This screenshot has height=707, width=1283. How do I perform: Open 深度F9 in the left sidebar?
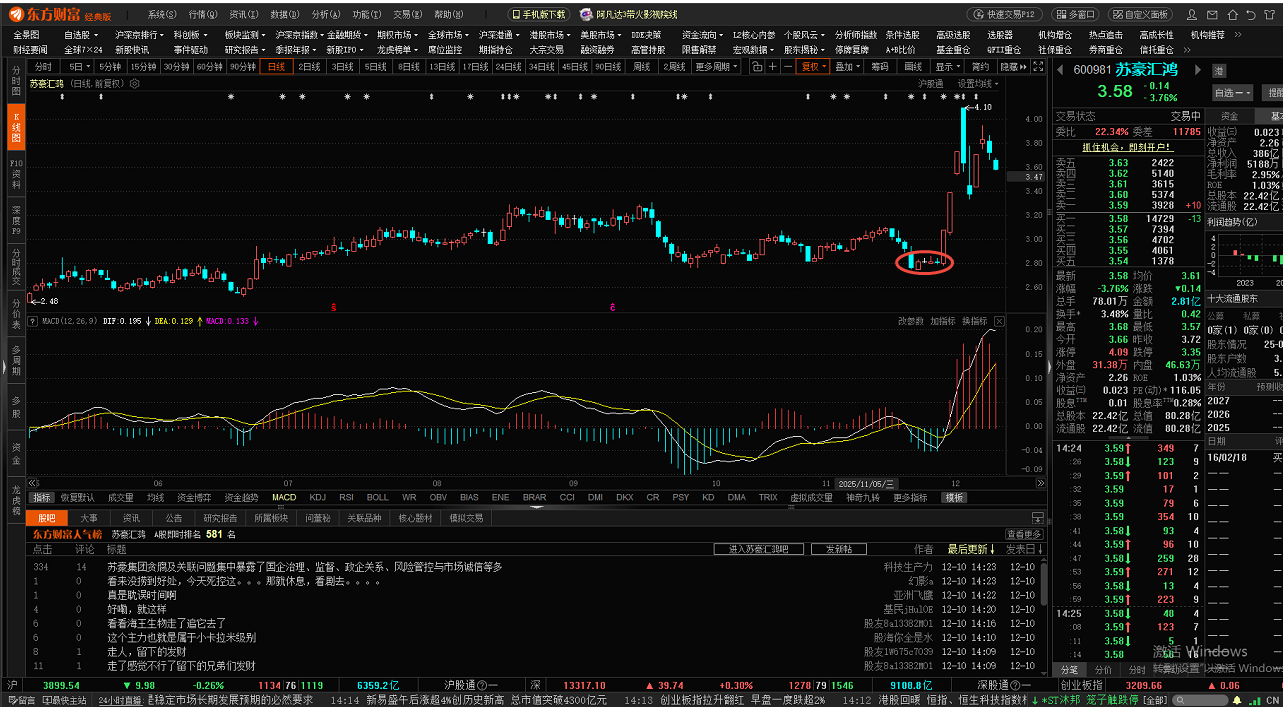[16, 219]
